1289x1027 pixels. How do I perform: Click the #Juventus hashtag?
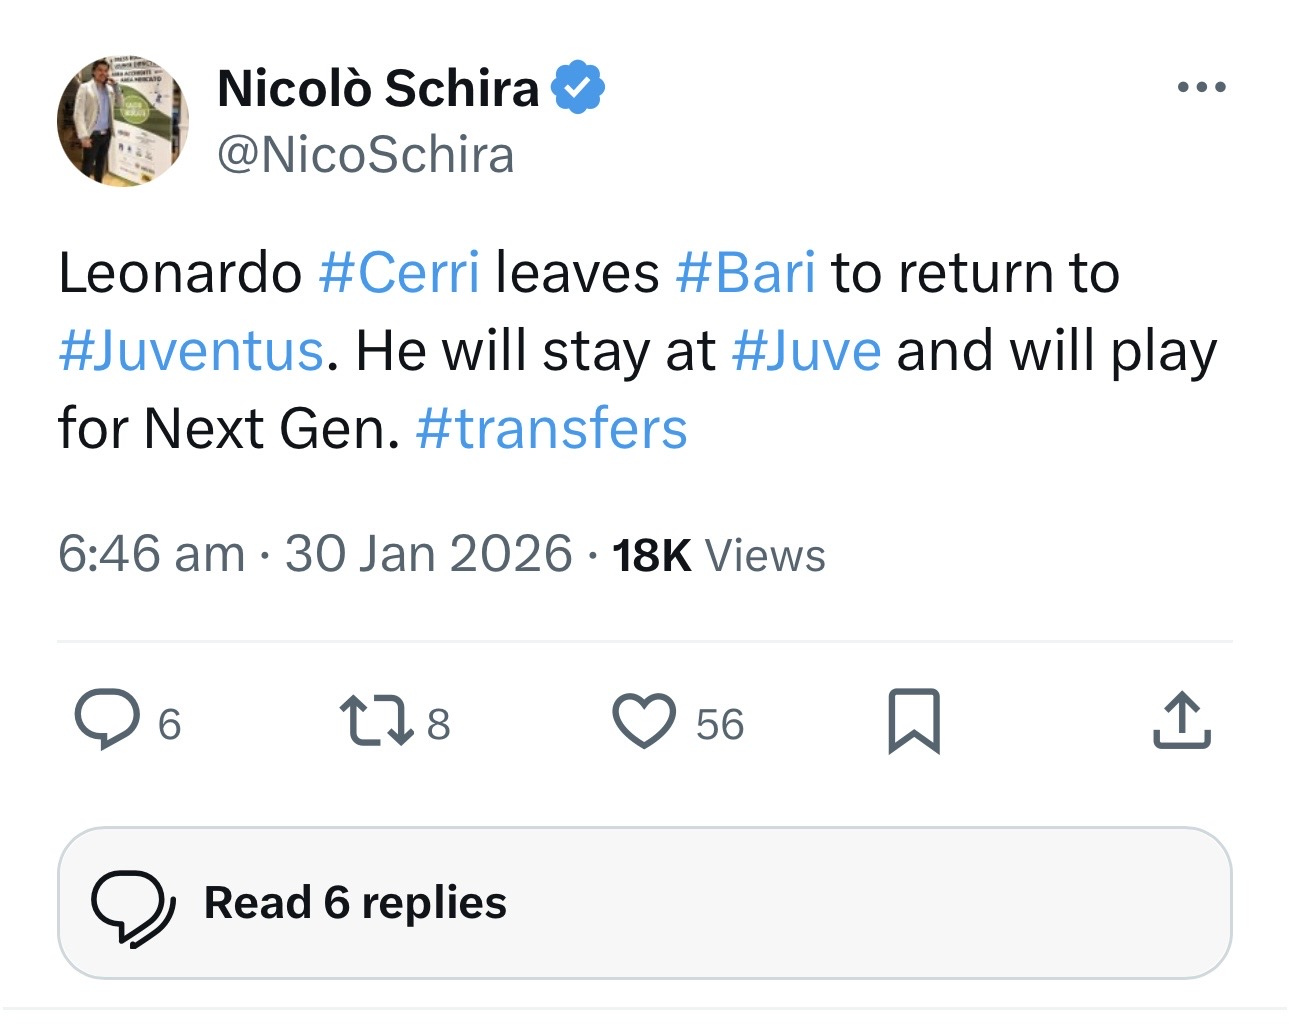coord(191,351)
